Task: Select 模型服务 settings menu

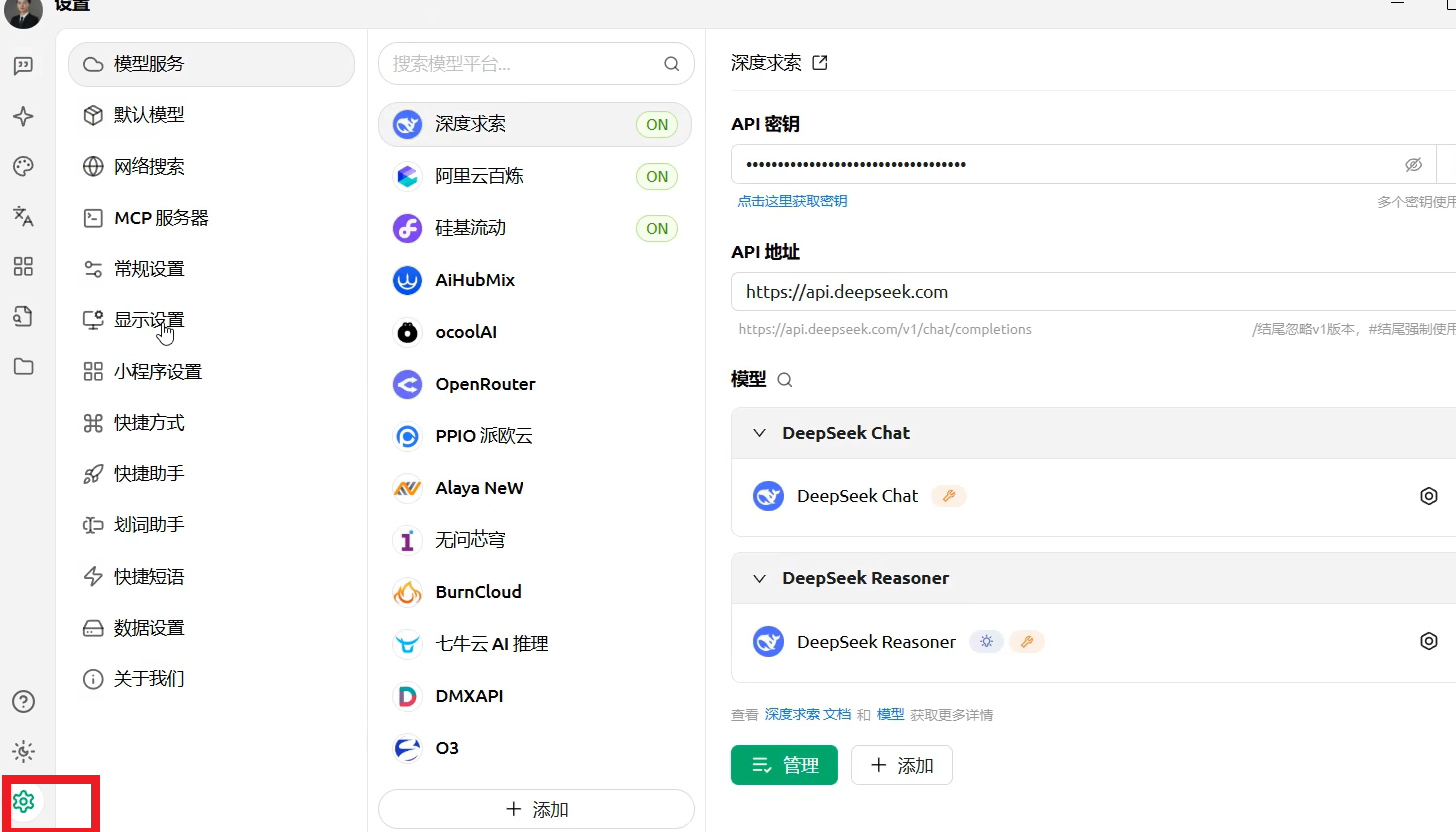Action: [x=211, y=64]
